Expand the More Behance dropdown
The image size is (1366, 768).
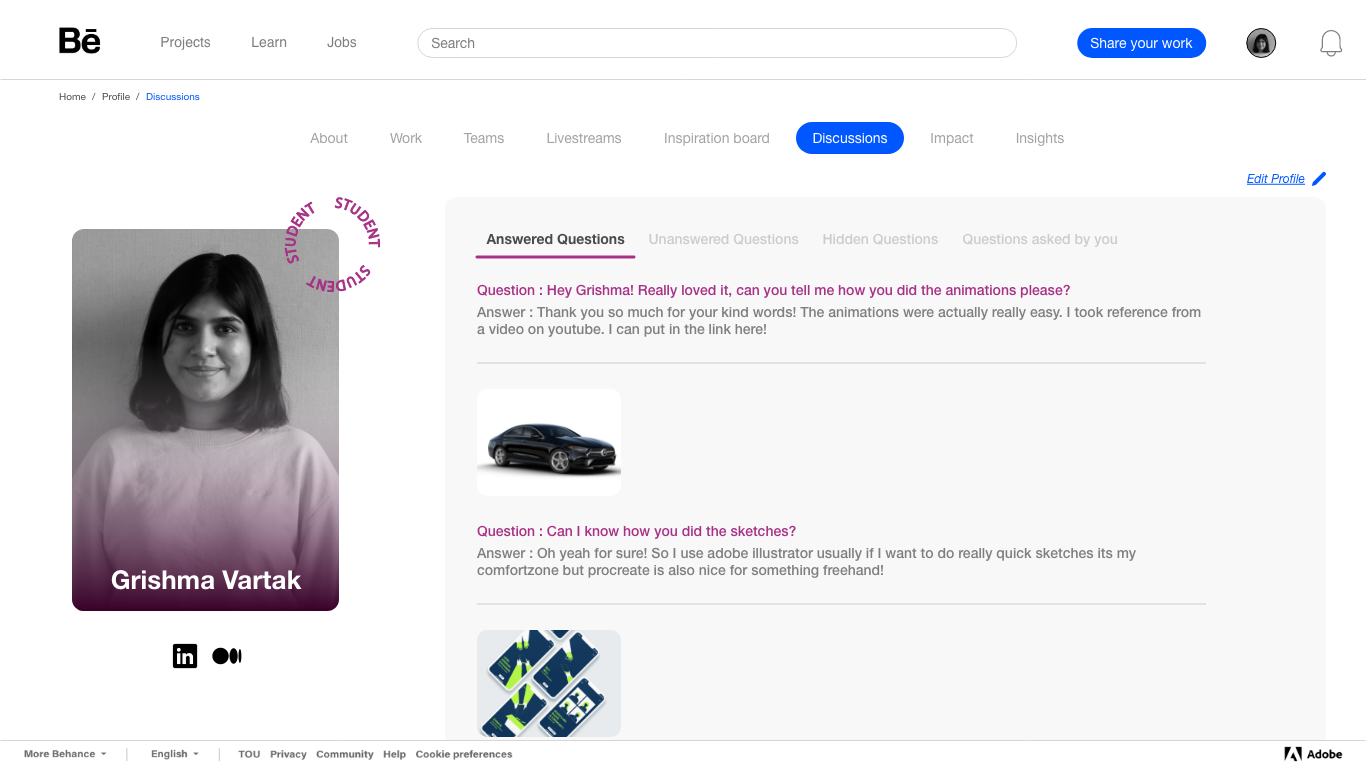[x=65, y=754]
